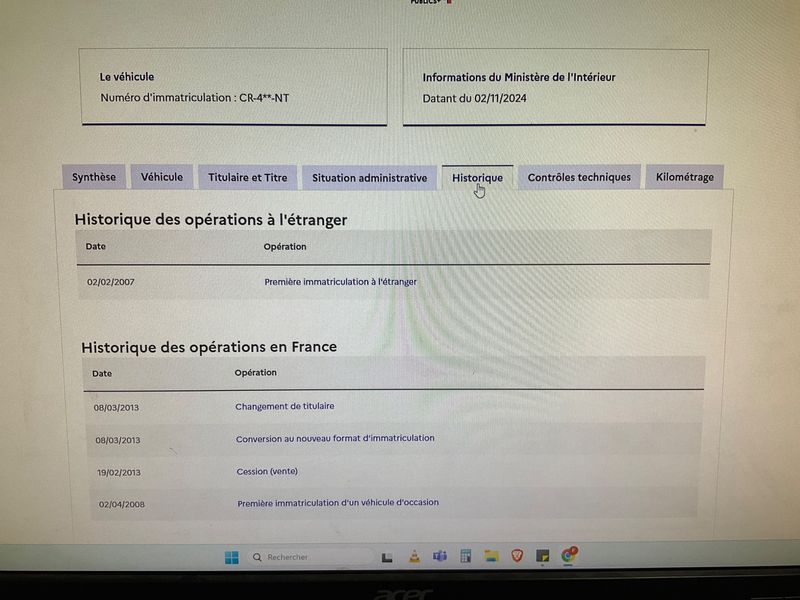Click the Rechercher taskbar search box
Image resolution: width=800 pixels, height=600 pixels.
click(310, 557)
